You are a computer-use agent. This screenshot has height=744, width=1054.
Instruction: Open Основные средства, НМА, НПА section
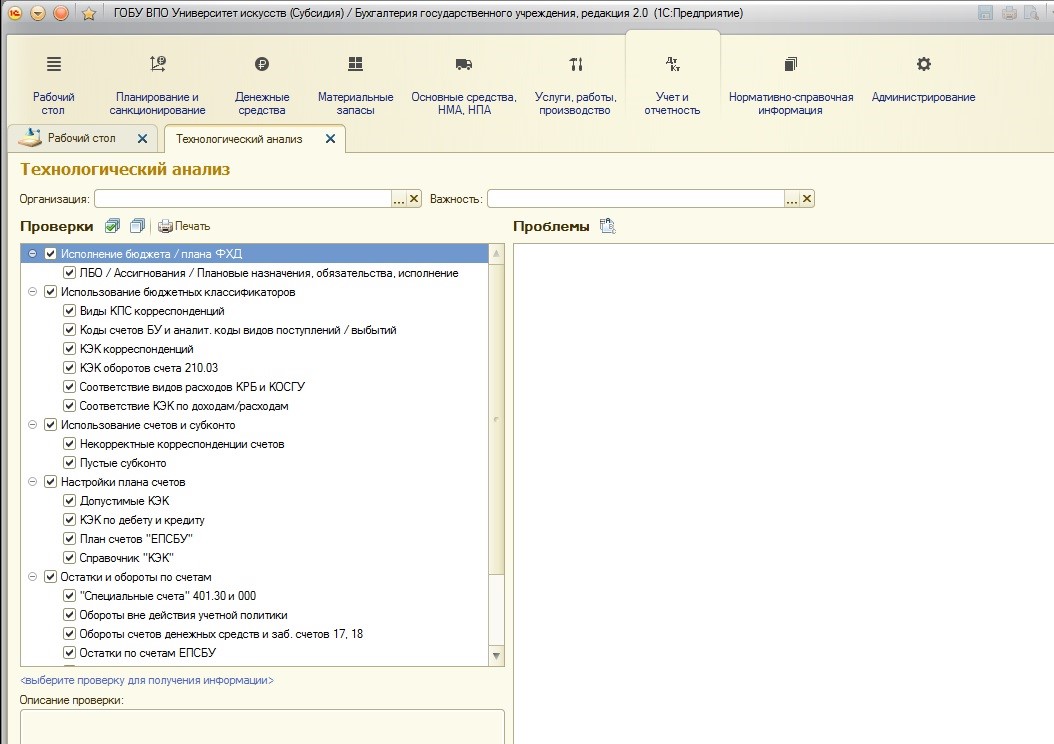pos(463,85)
